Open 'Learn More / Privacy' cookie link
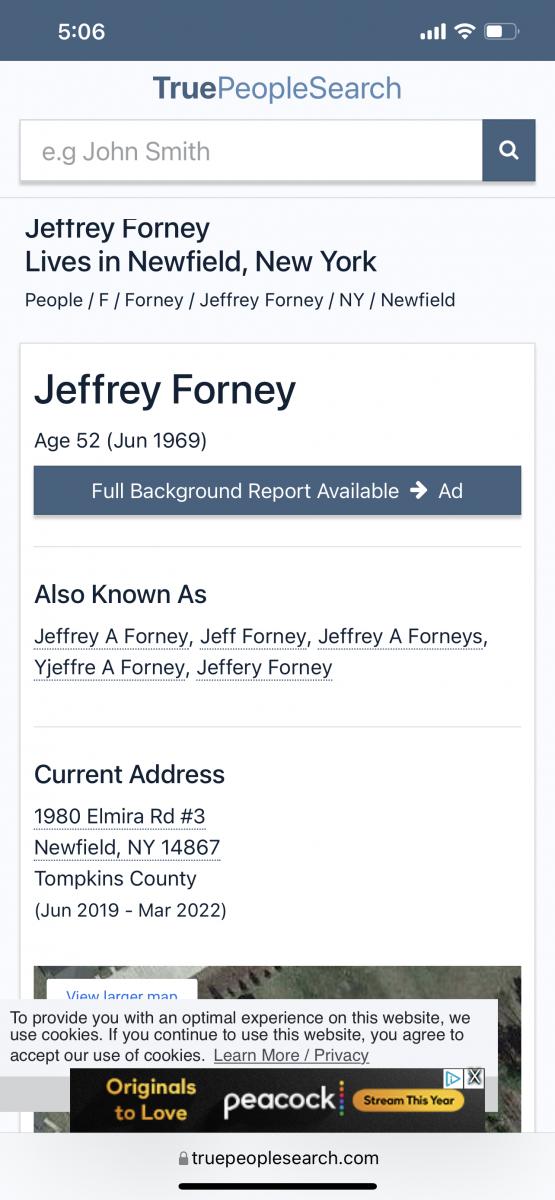Image resolution: width=555 pixels, height=1200 pixels. tap(291, 1056)
